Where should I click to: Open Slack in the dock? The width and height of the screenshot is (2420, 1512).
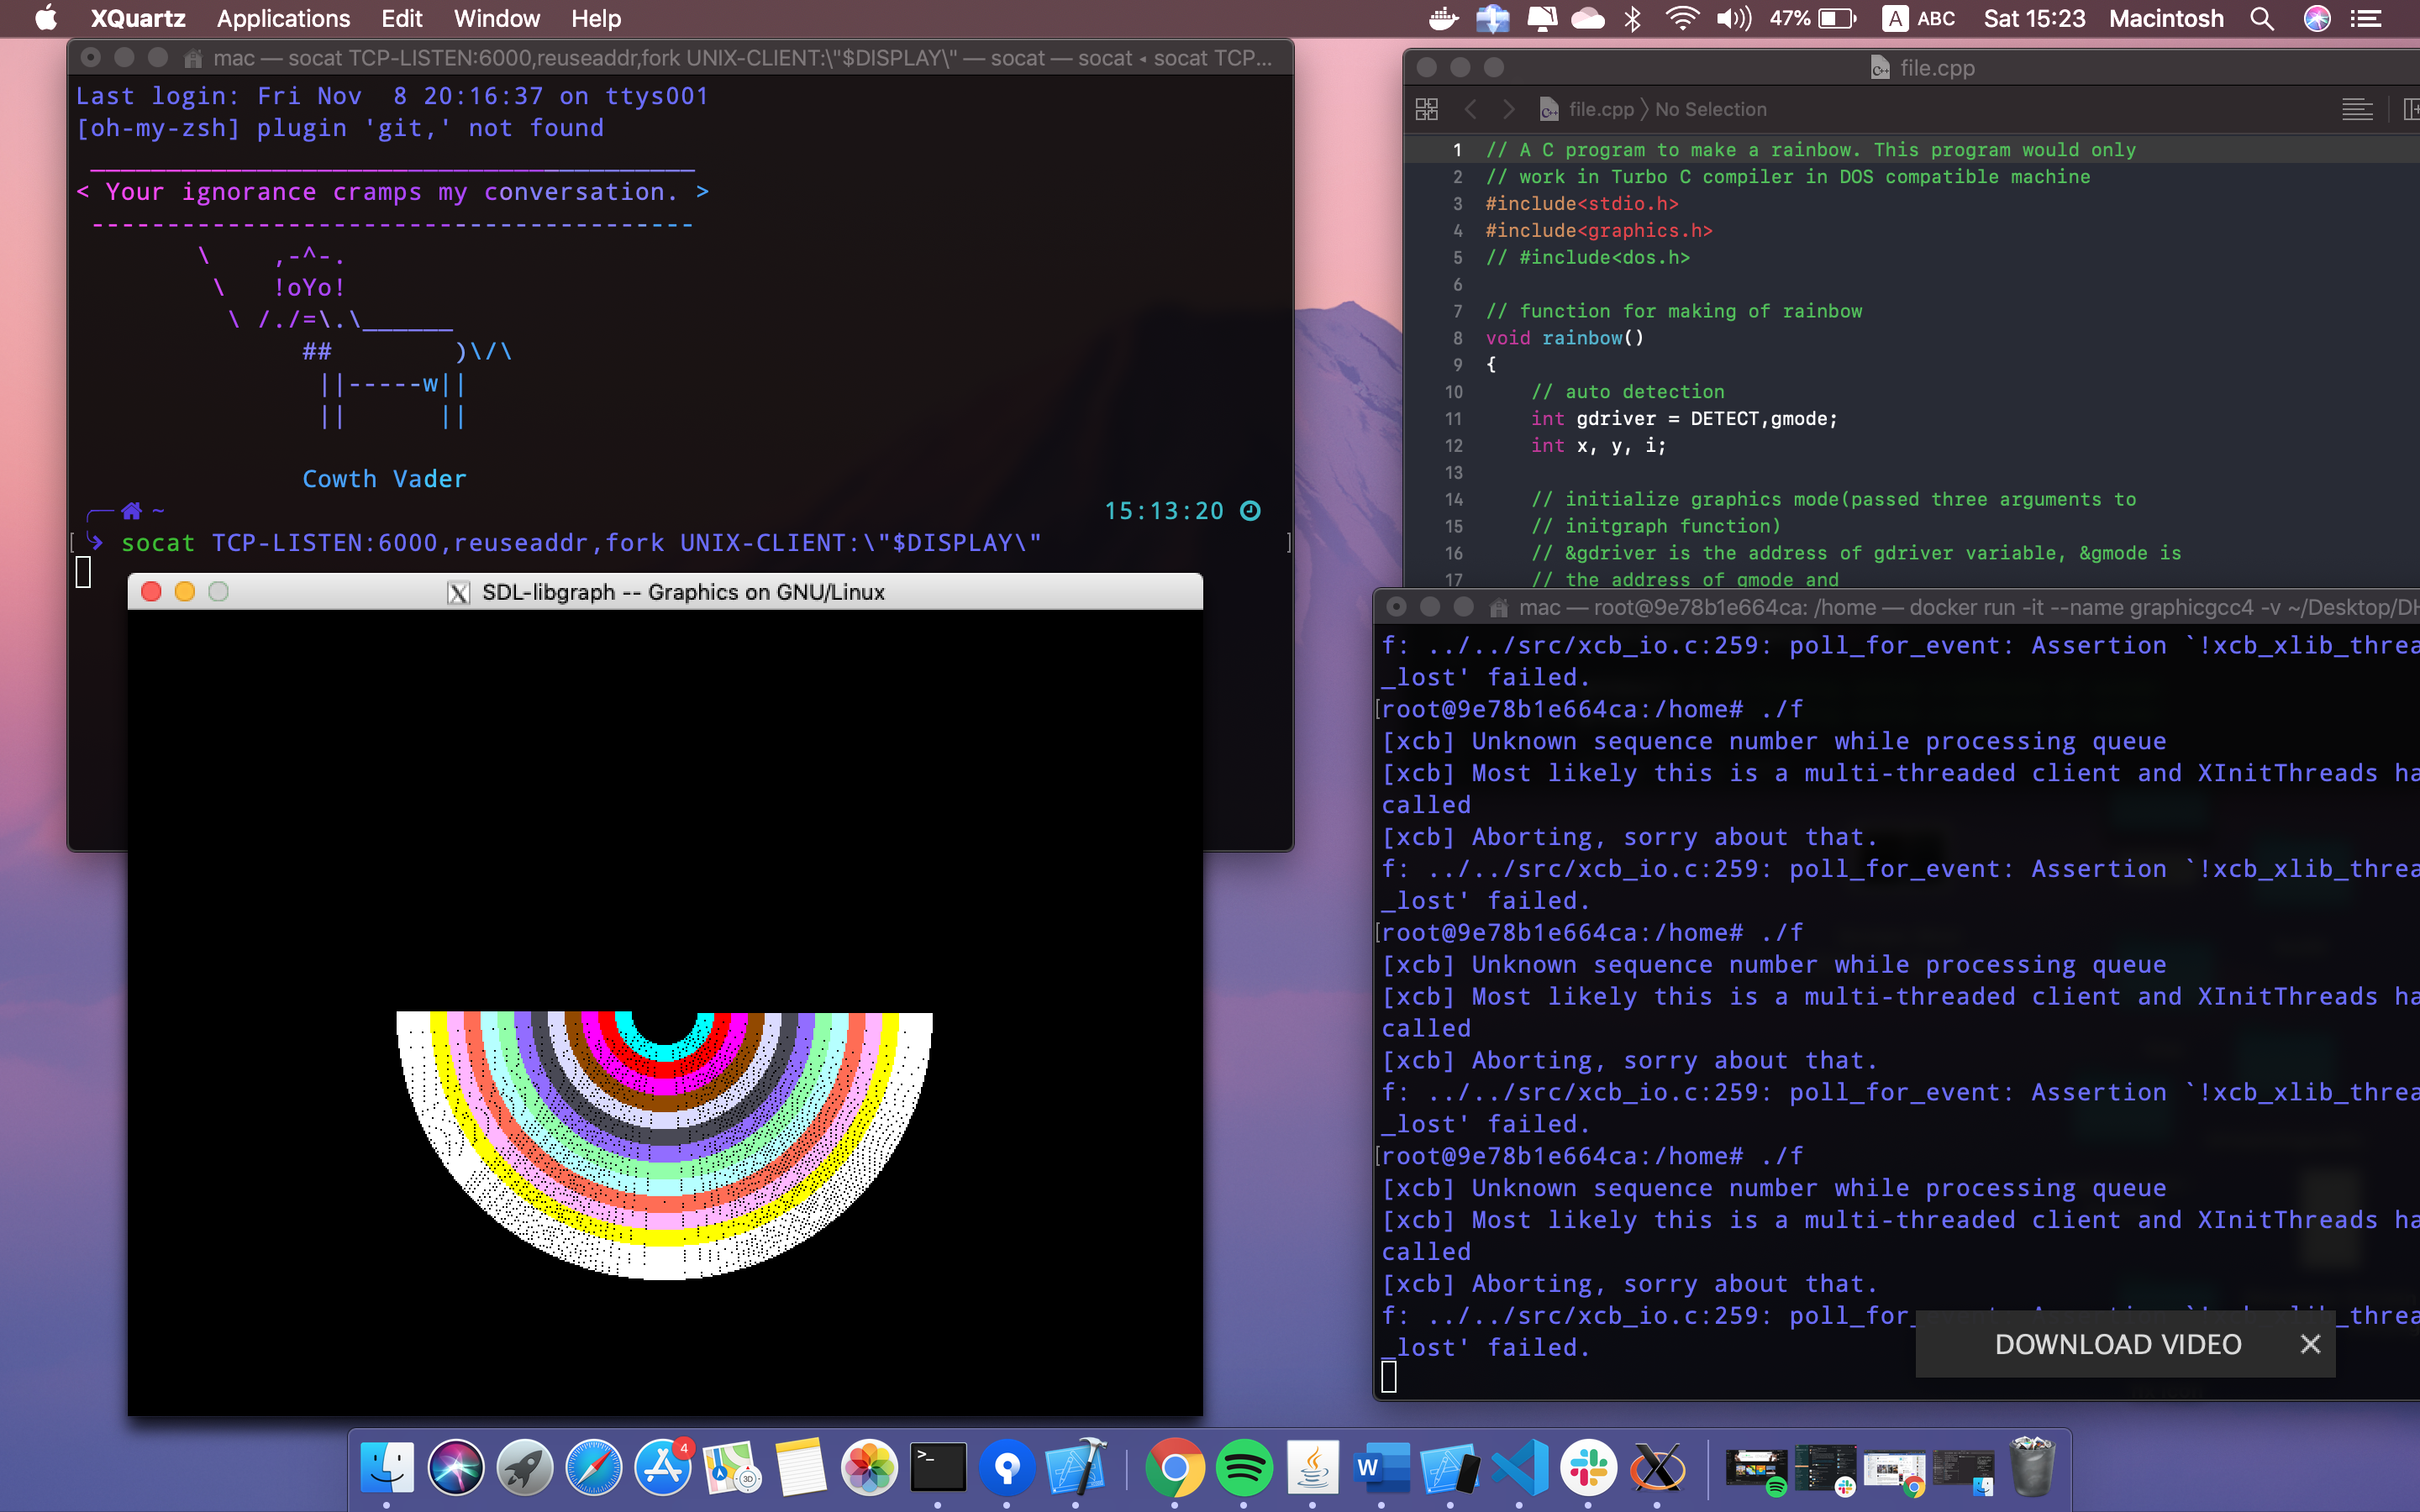click(1588, 1468)
